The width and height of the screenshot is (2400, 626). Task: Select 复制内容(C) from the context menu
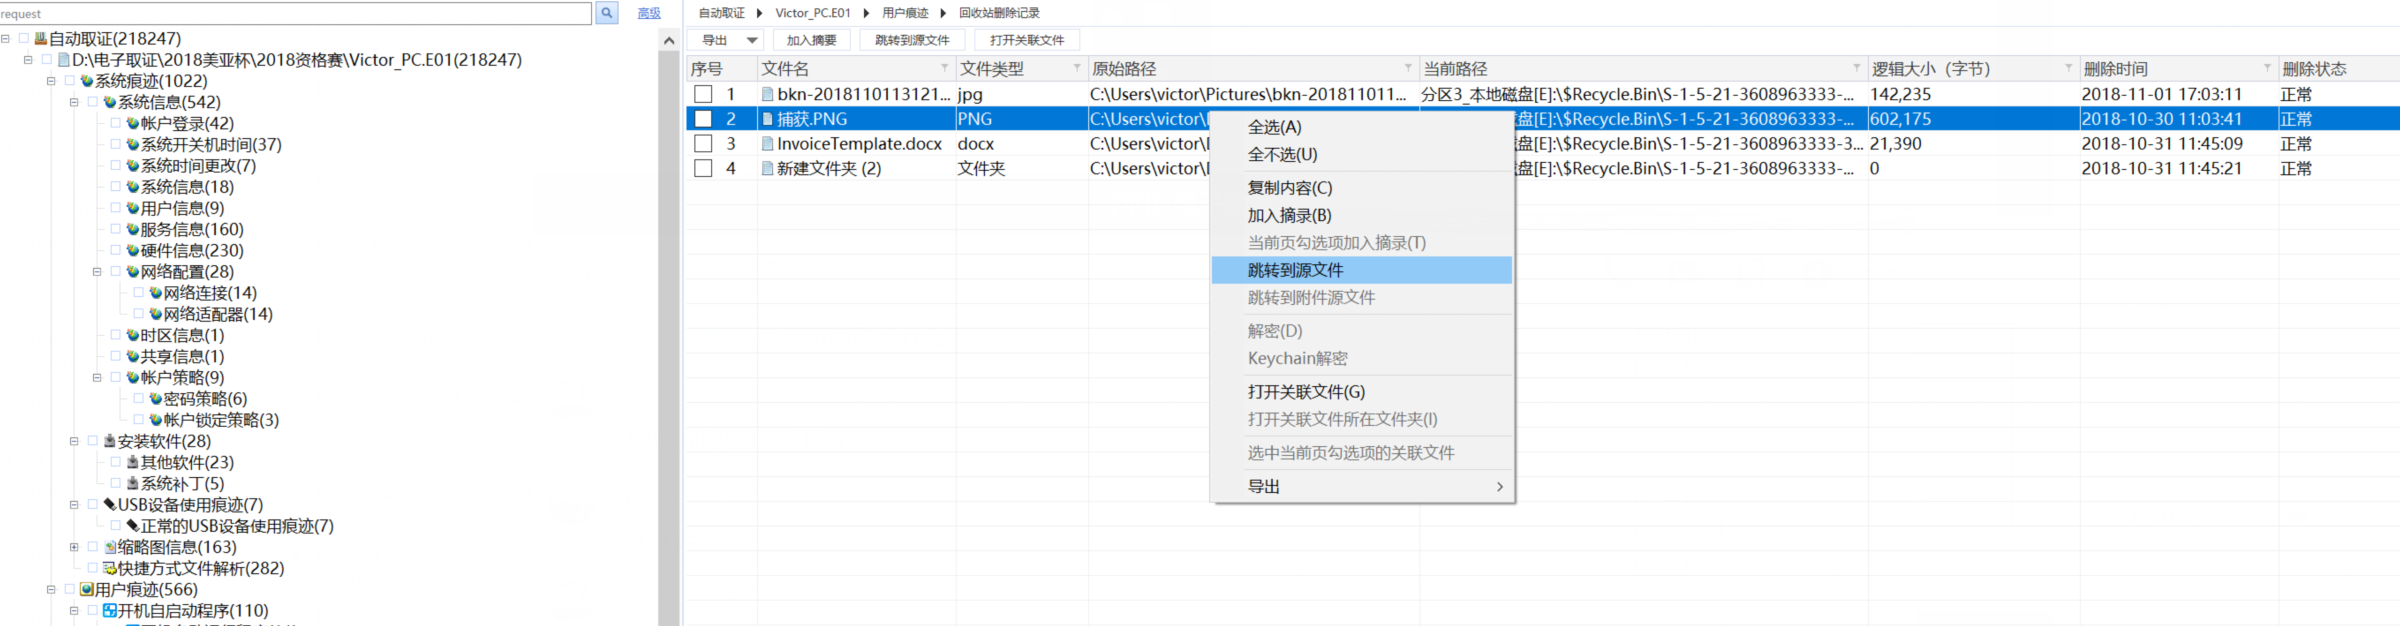coord(1289,188)
